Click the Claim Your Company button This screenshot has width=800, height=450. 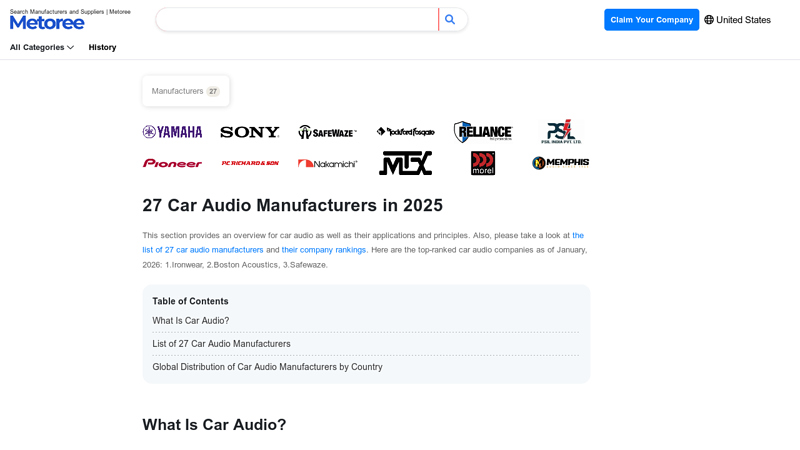point(652,20)
